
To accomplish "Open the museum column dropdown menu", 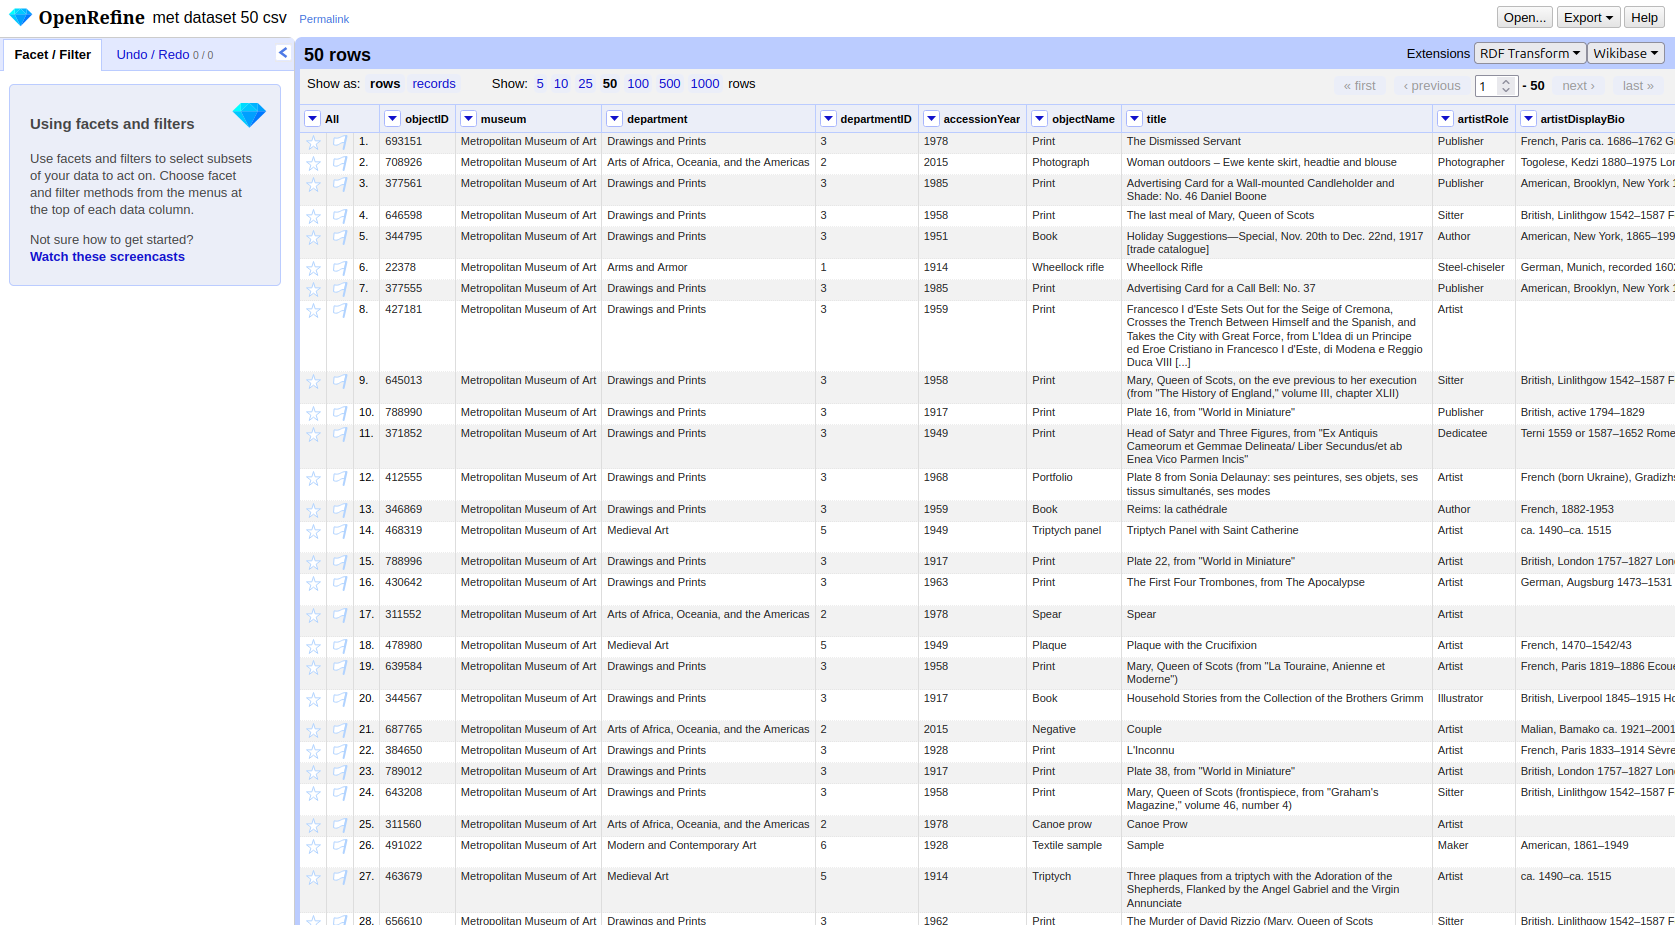I will 468,119.
